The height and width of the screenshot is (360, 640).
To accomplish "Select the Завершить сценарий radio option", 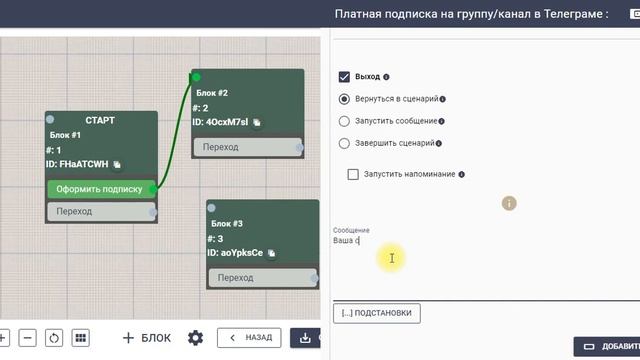I will tap(344, 143).
